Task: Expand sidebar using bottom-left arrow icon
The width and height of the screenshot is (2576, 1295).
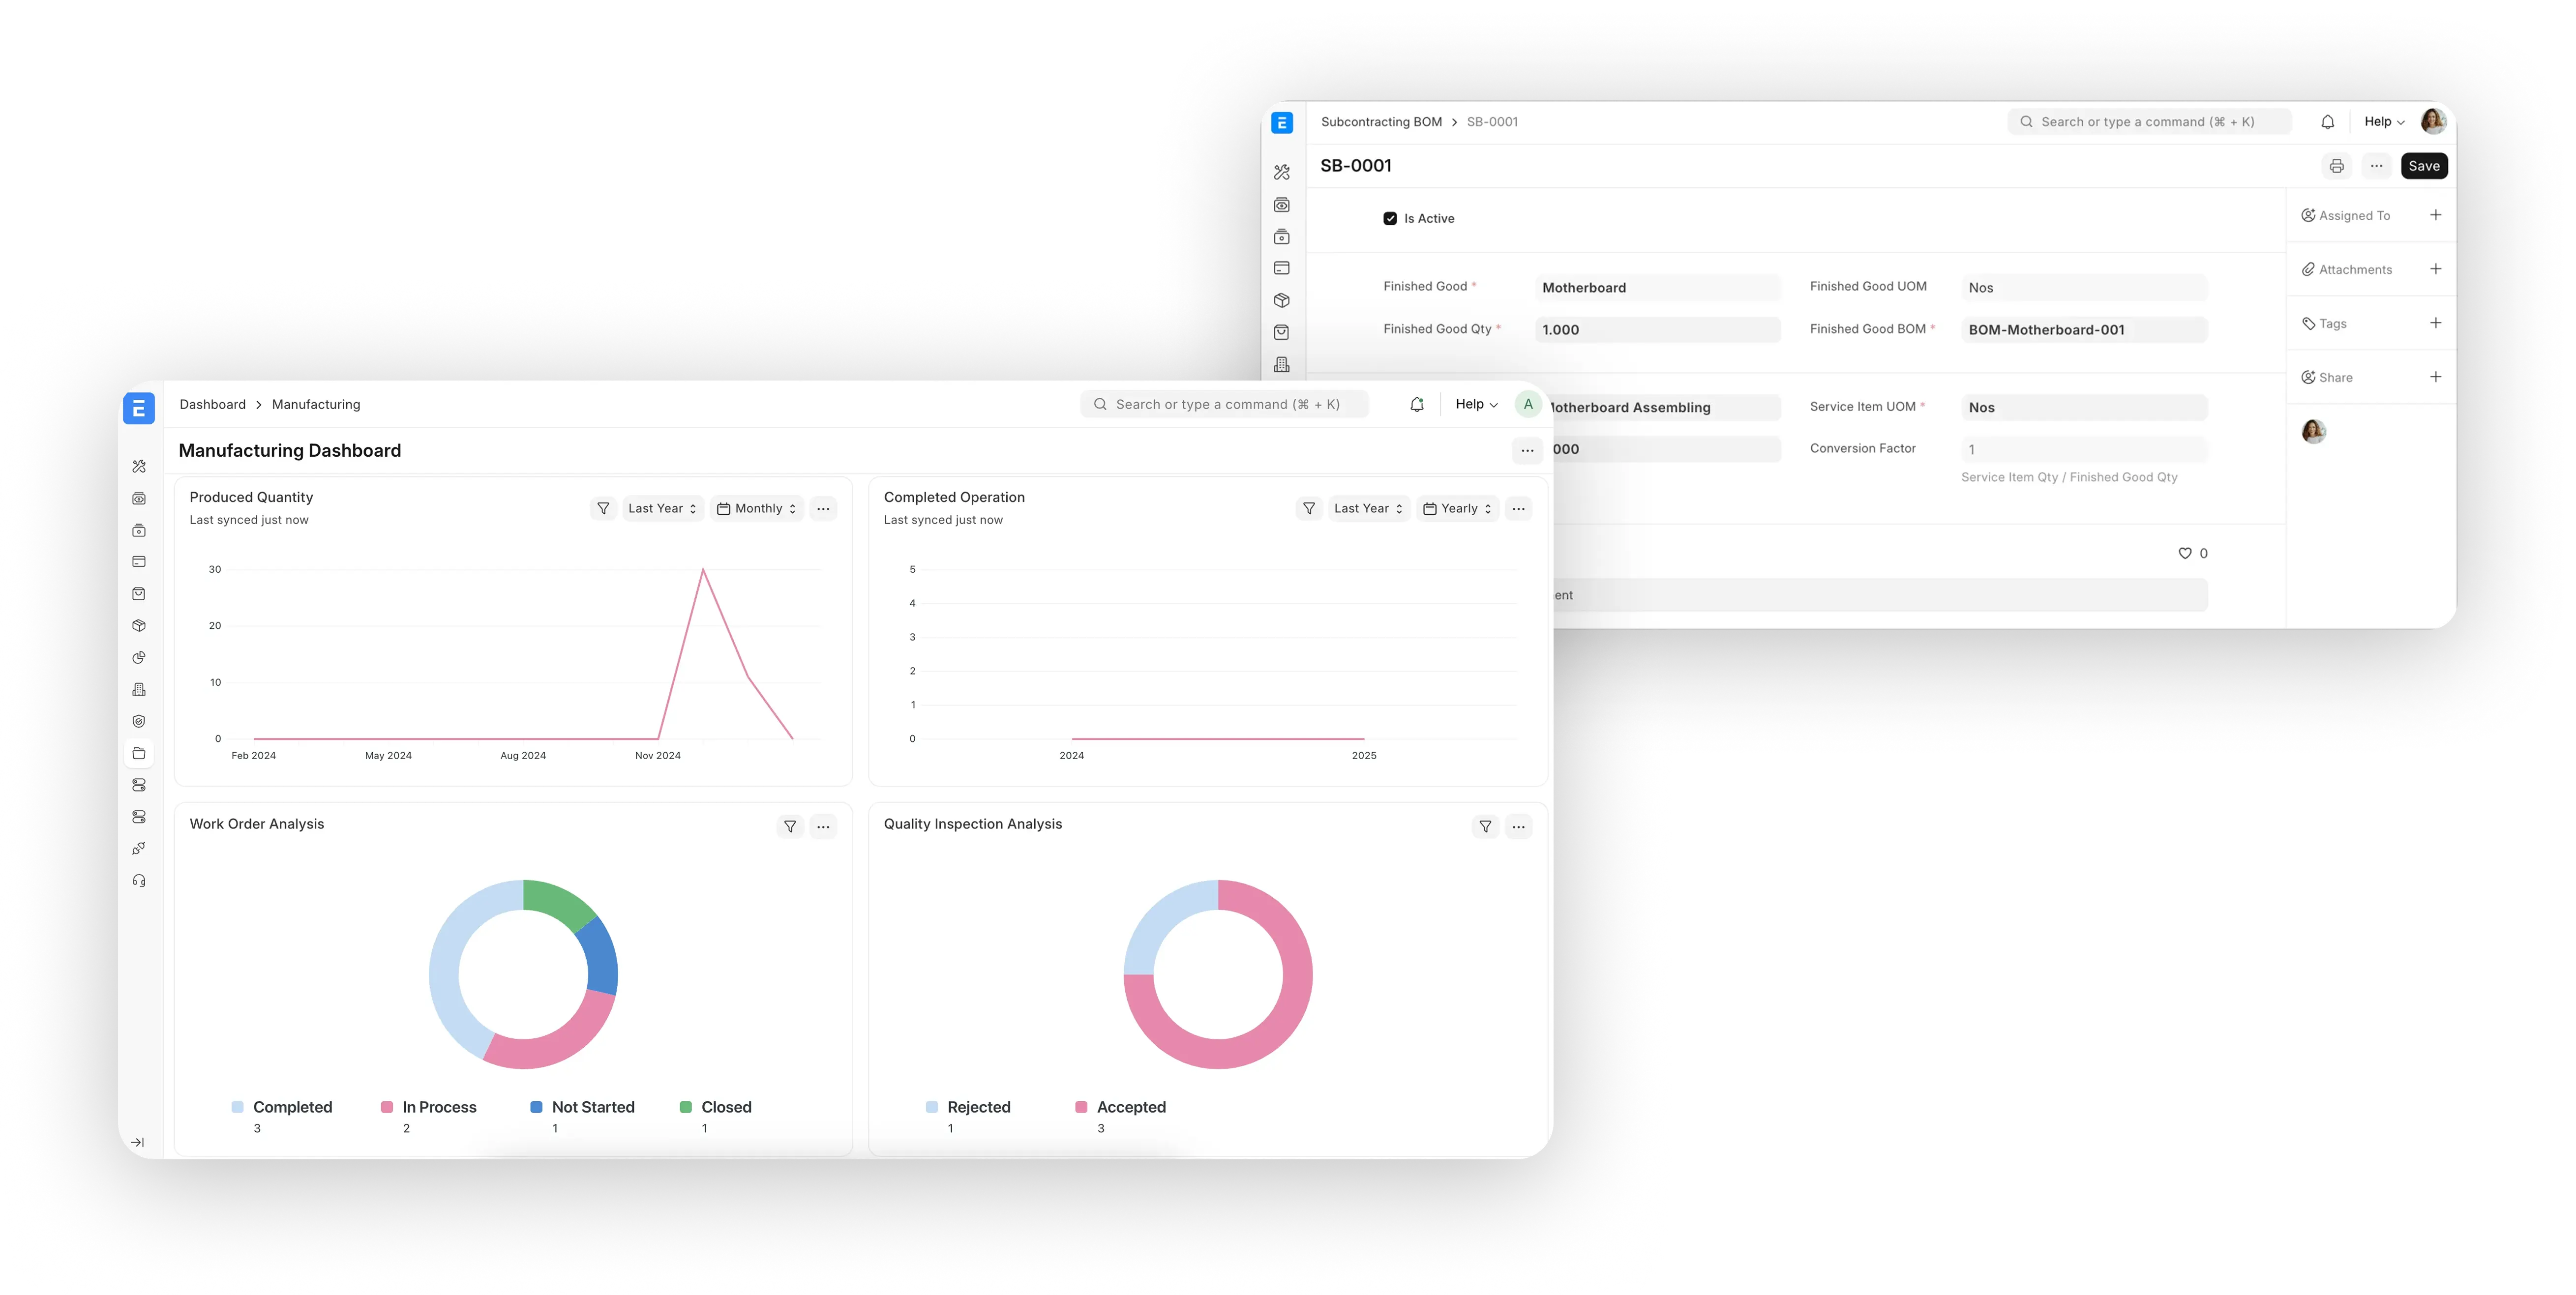Action: coord(138,1142)
